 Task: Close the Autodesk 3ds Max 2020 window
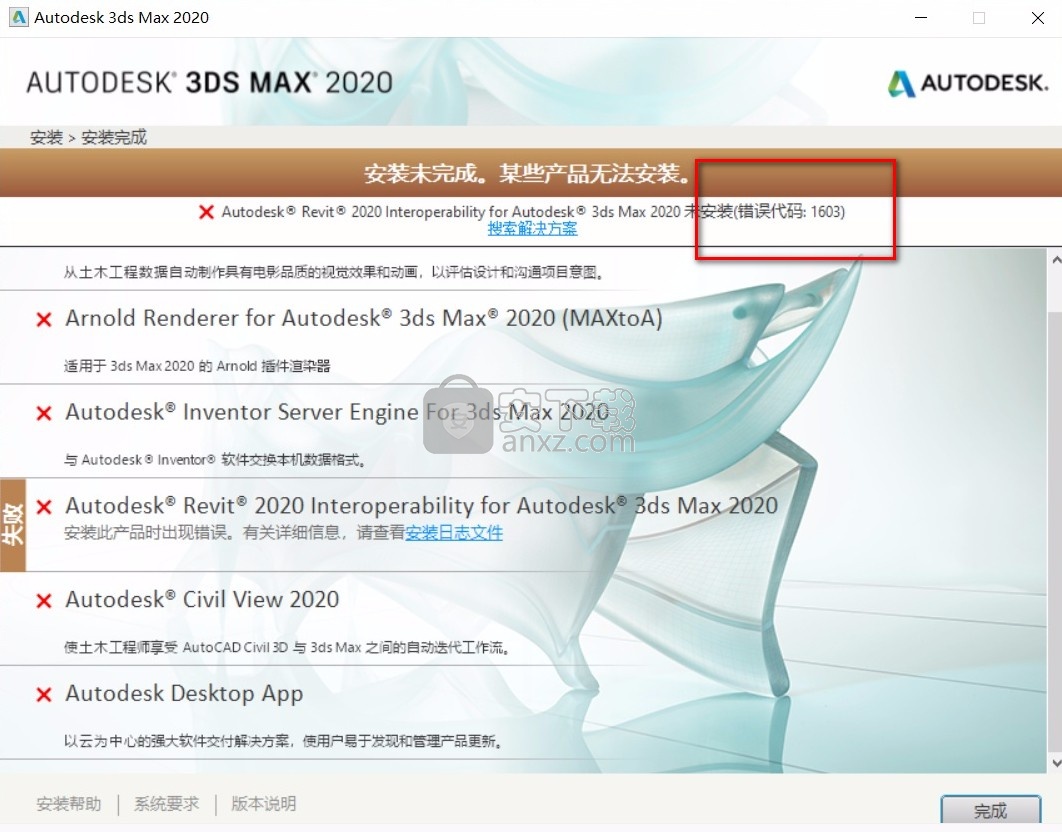coord(1037,18)
